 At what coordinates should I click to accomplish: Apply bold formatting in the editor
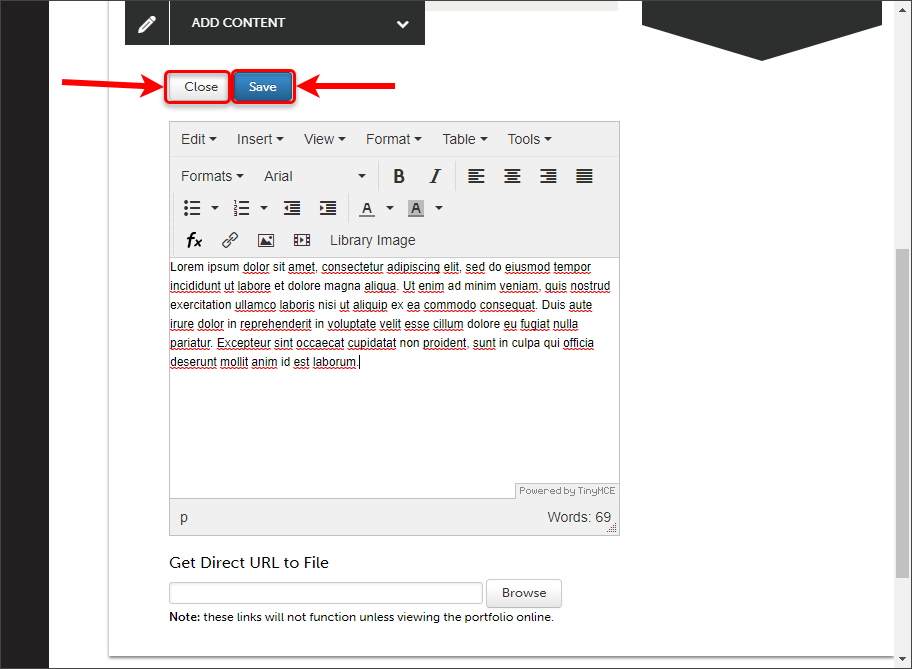[399, 176]
